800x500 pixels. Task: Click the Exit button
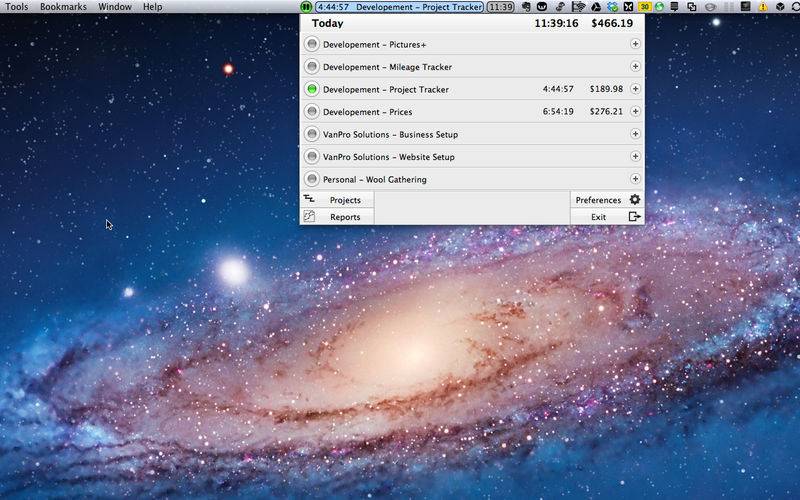[607, 216]
